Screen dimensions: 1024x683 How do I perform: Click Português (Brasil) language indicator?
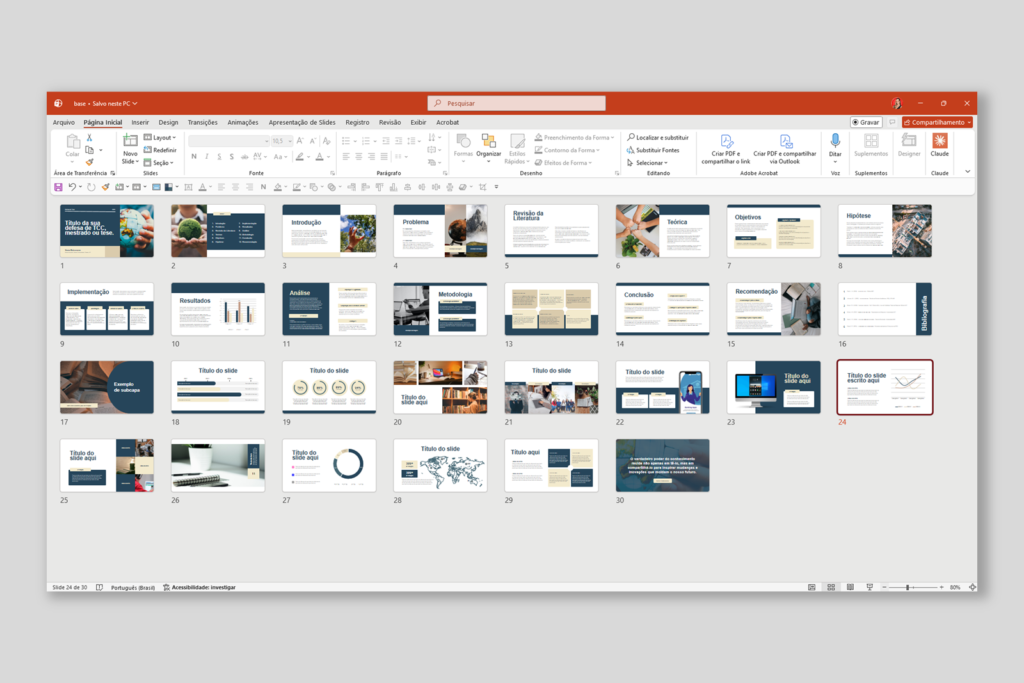click(x=133, y=587)
